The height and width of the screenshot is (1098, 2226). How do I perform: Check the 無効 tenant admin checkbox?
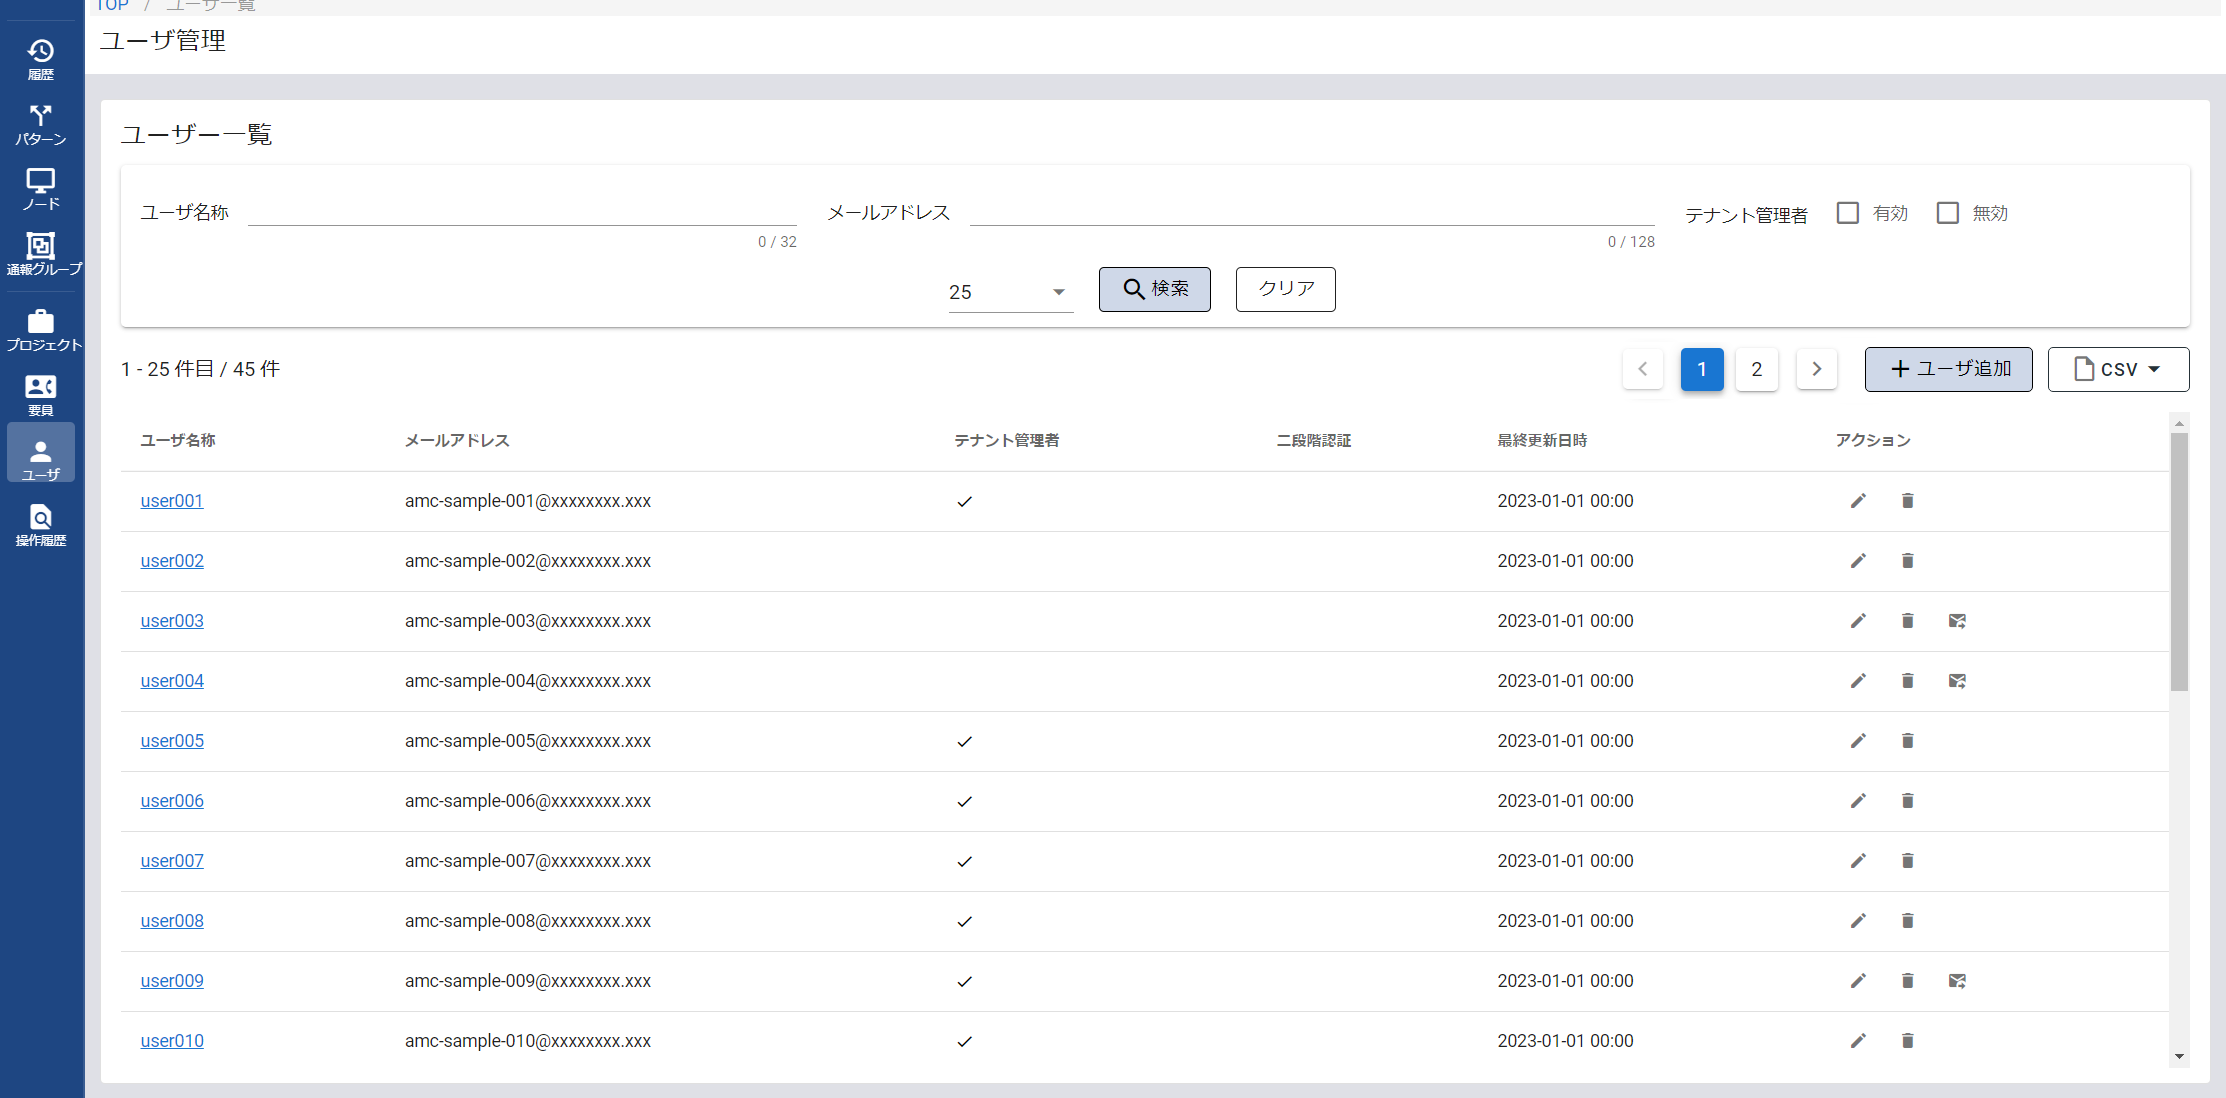[x=1947, y=213]
